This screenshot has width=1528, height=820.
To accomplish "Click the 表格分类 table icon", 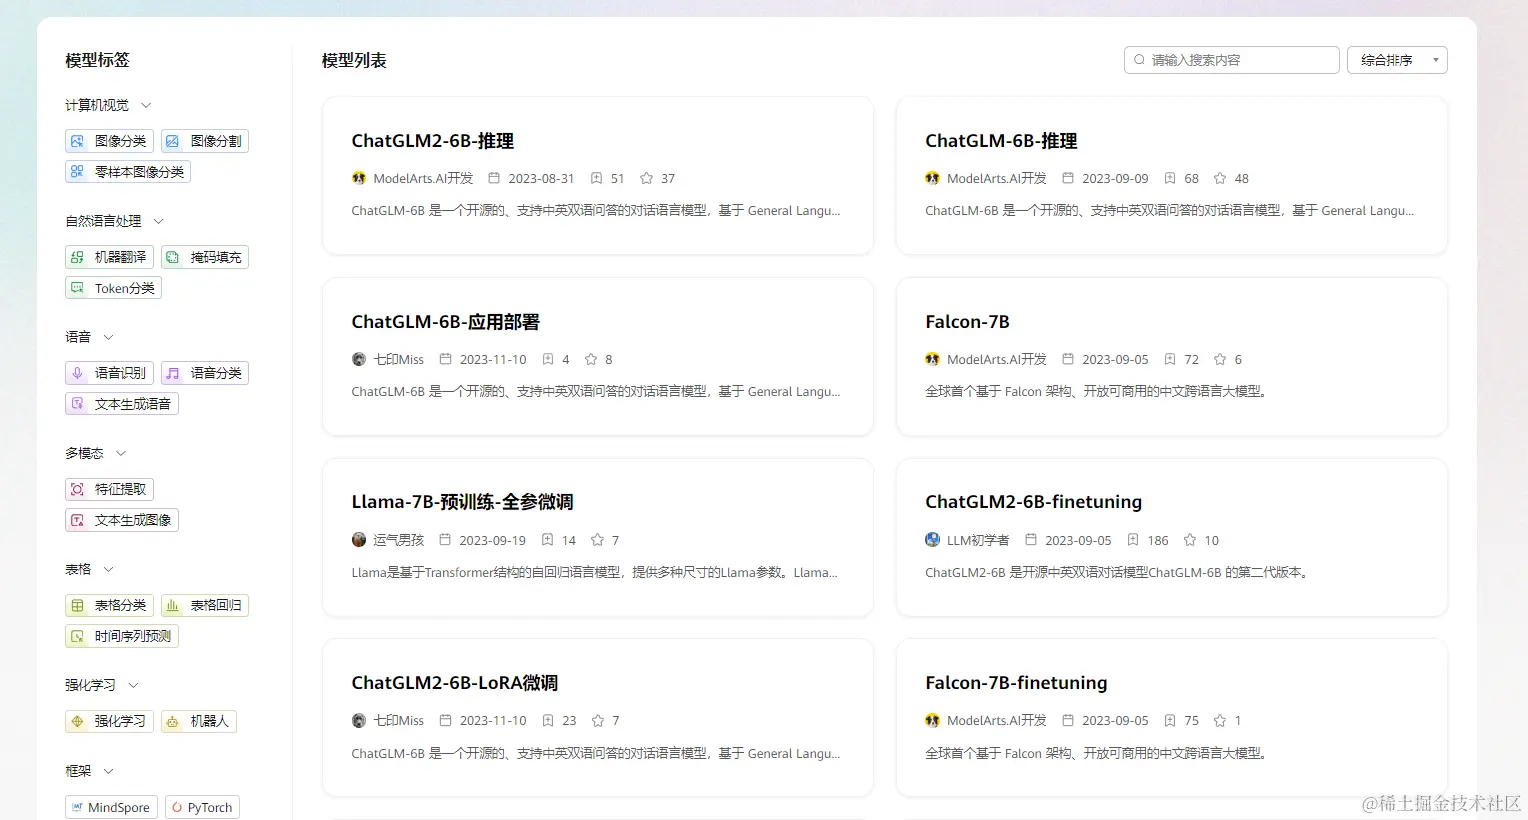I will click(x=77, y=605).
